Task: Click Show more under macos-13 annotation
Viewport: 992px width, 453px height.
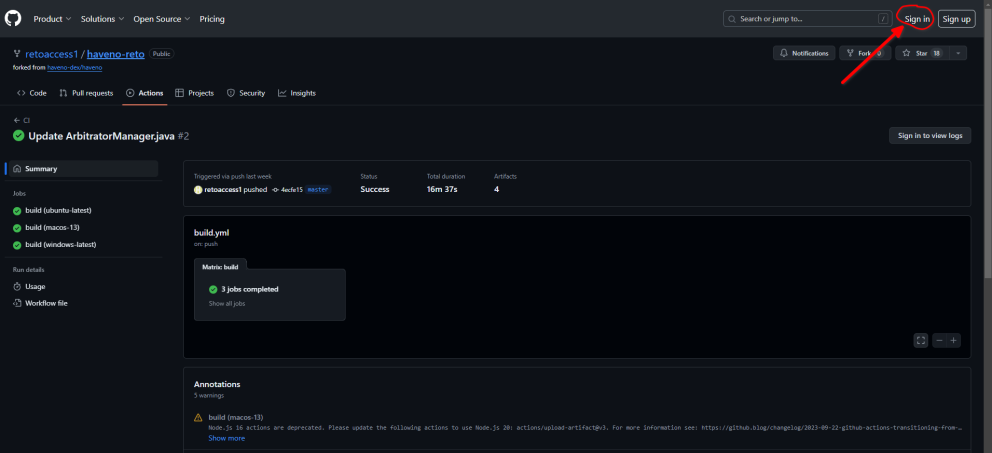Action: point(226,438)
